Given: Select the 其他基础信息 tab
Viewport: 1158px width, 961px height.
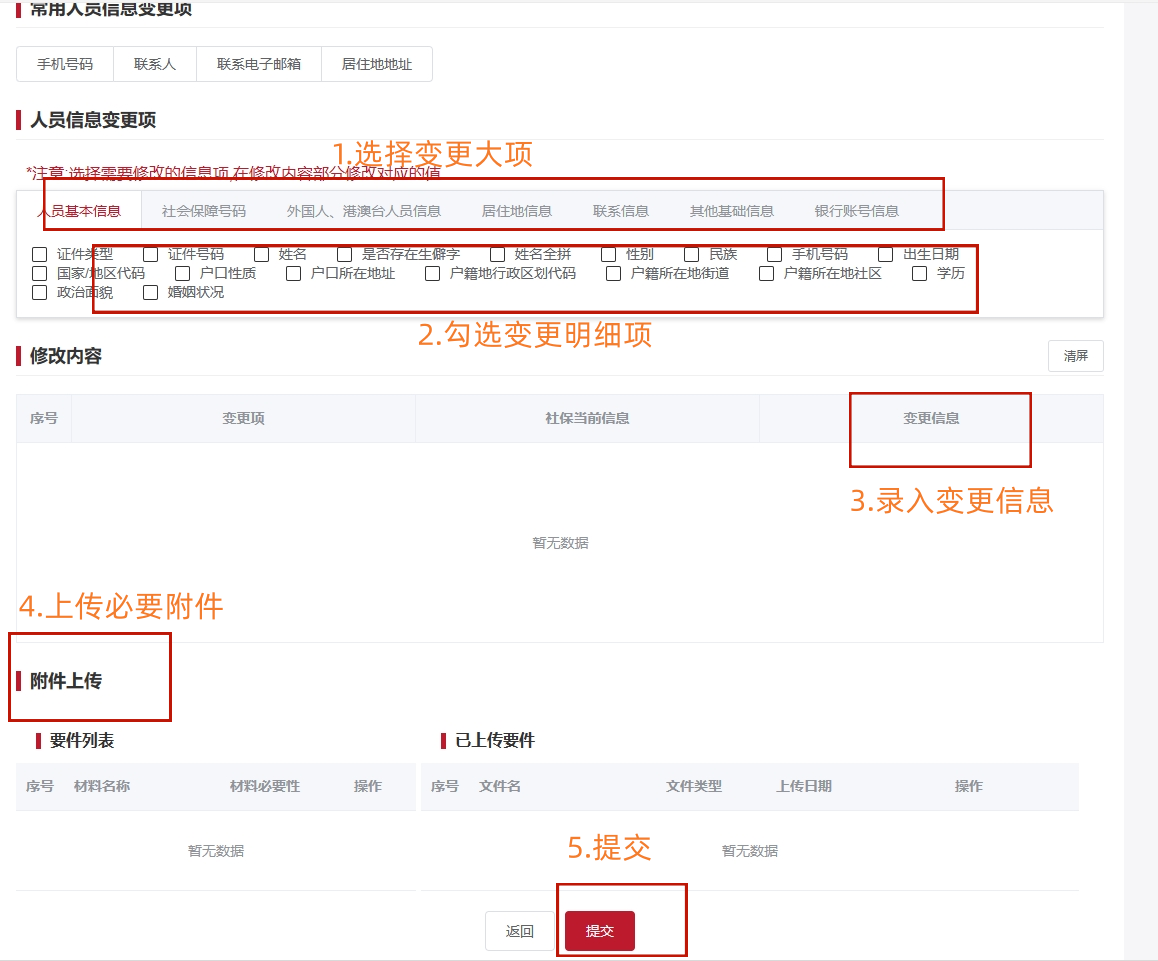Looking at the screenshot, I should click(732, 211).
